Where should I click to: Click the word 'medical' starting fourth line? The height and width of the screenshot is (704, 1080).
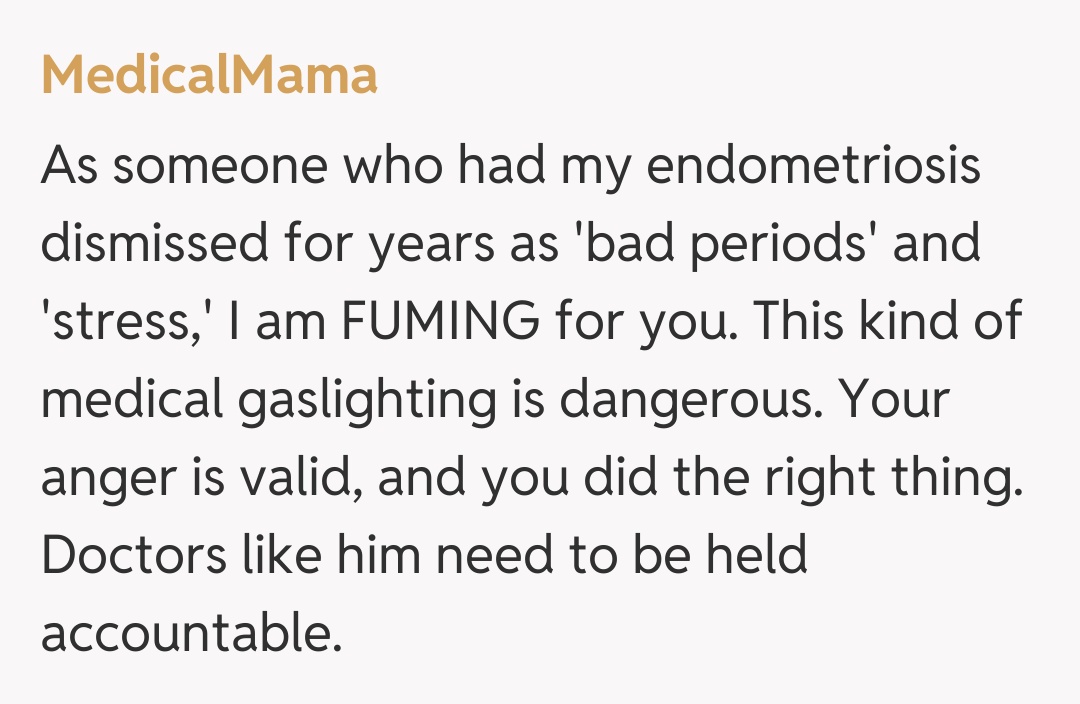(x=132, y=400)
